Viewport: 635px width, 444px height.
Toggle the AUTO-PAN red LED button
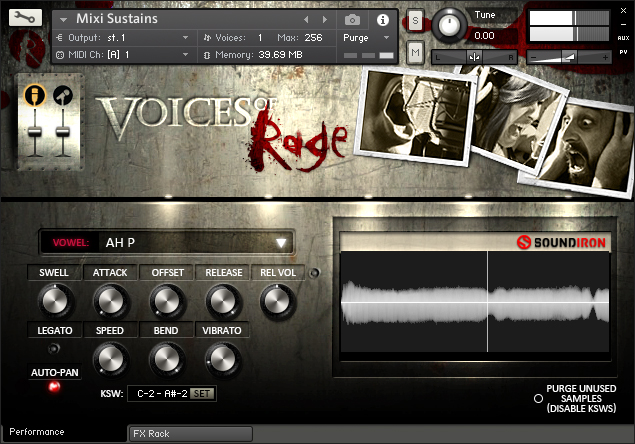(54, 386)
